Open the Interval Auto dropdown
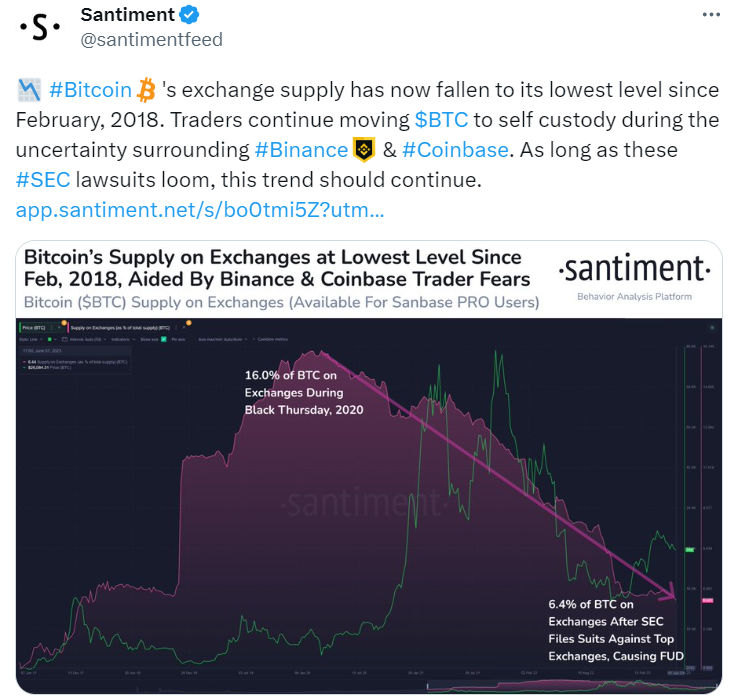Viewport: 737px width, 698px height. click(85, 339)
